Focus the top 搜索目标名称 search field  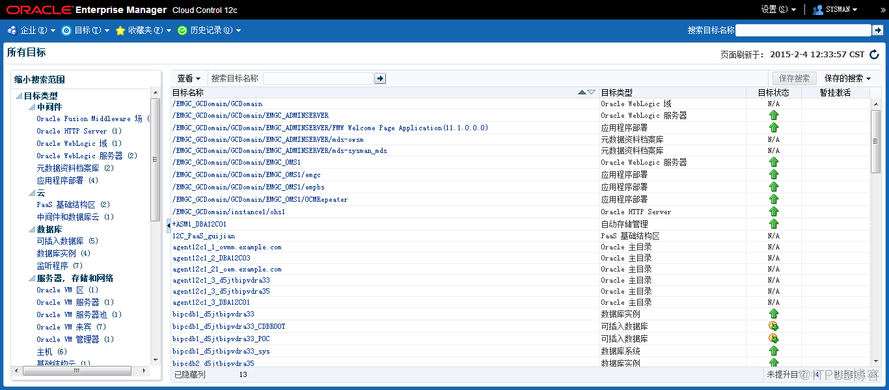pyautogui.click(x=803, y=30)
